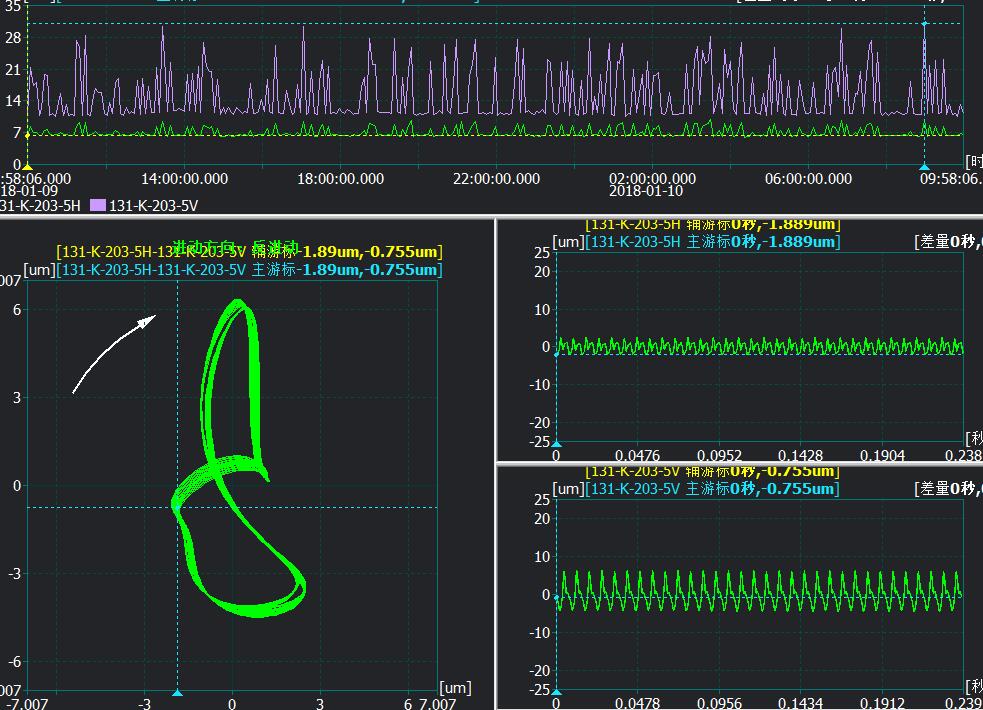Click the orbit cyan 主游标 readout -1.89um,-0.755um
The image size is (983, 710).
coord(250,270)
